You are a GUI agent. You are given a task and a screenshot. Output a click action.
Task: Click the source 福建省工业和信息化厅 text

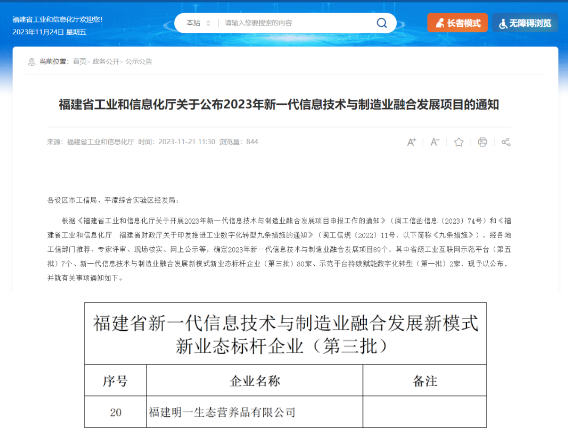[x=100, y=142]
